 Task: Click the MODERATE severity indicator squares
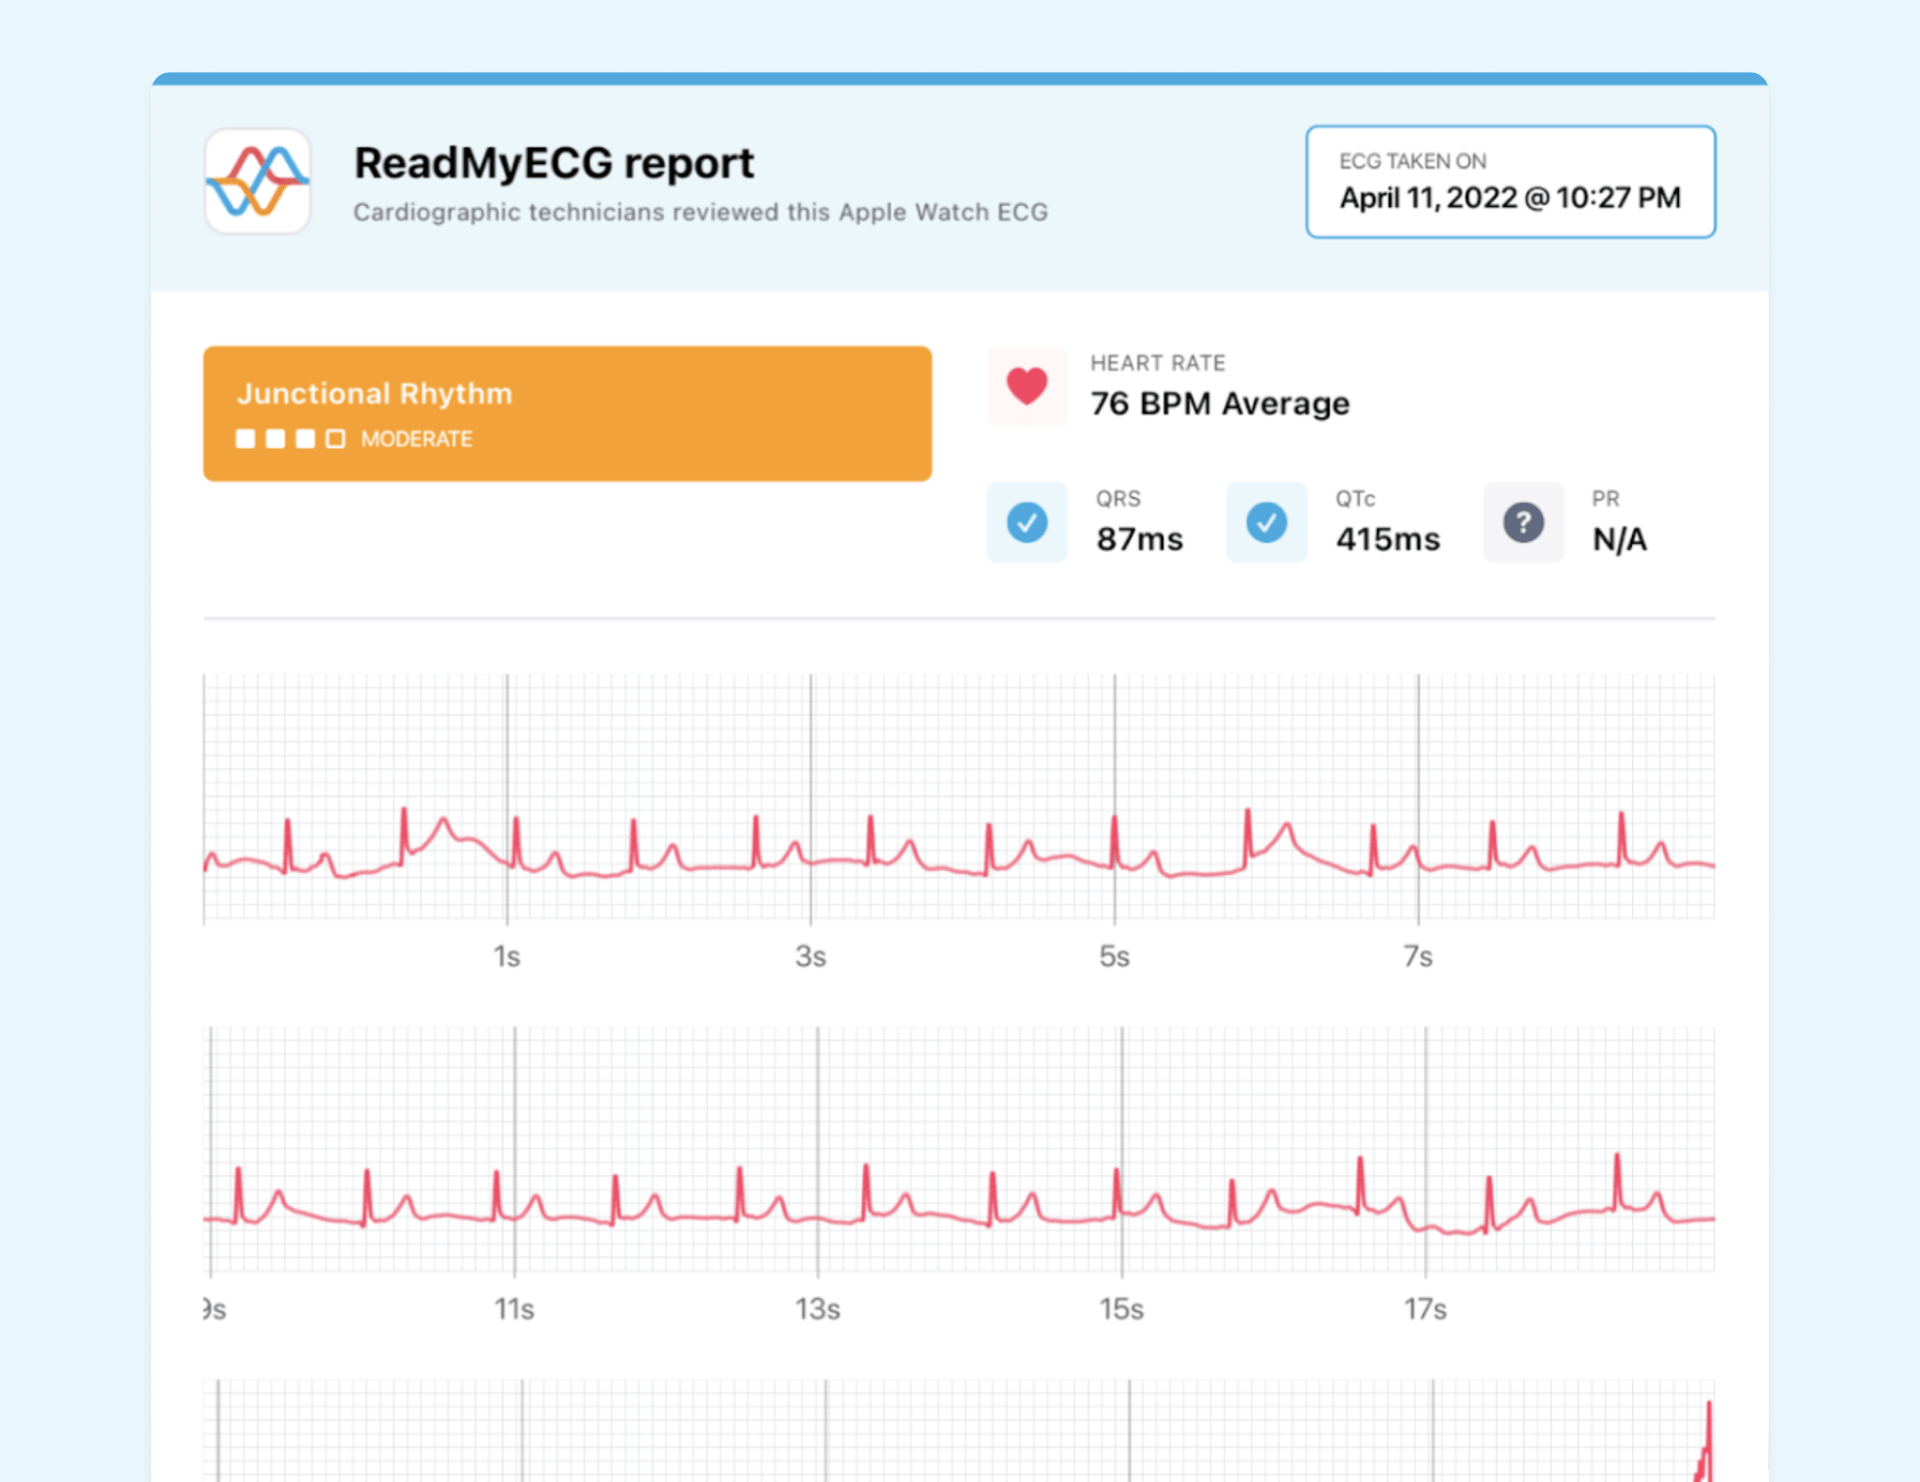point(290,439)
